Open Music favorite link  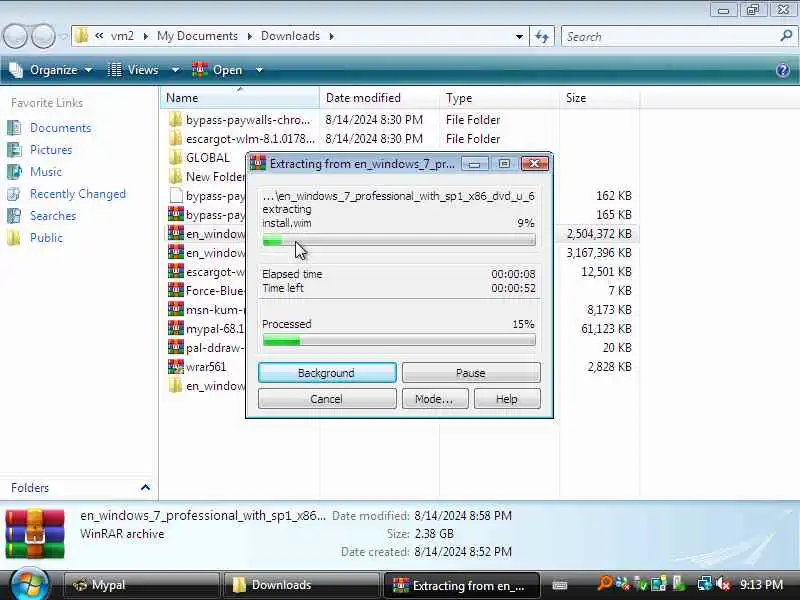tap(45, 171)
